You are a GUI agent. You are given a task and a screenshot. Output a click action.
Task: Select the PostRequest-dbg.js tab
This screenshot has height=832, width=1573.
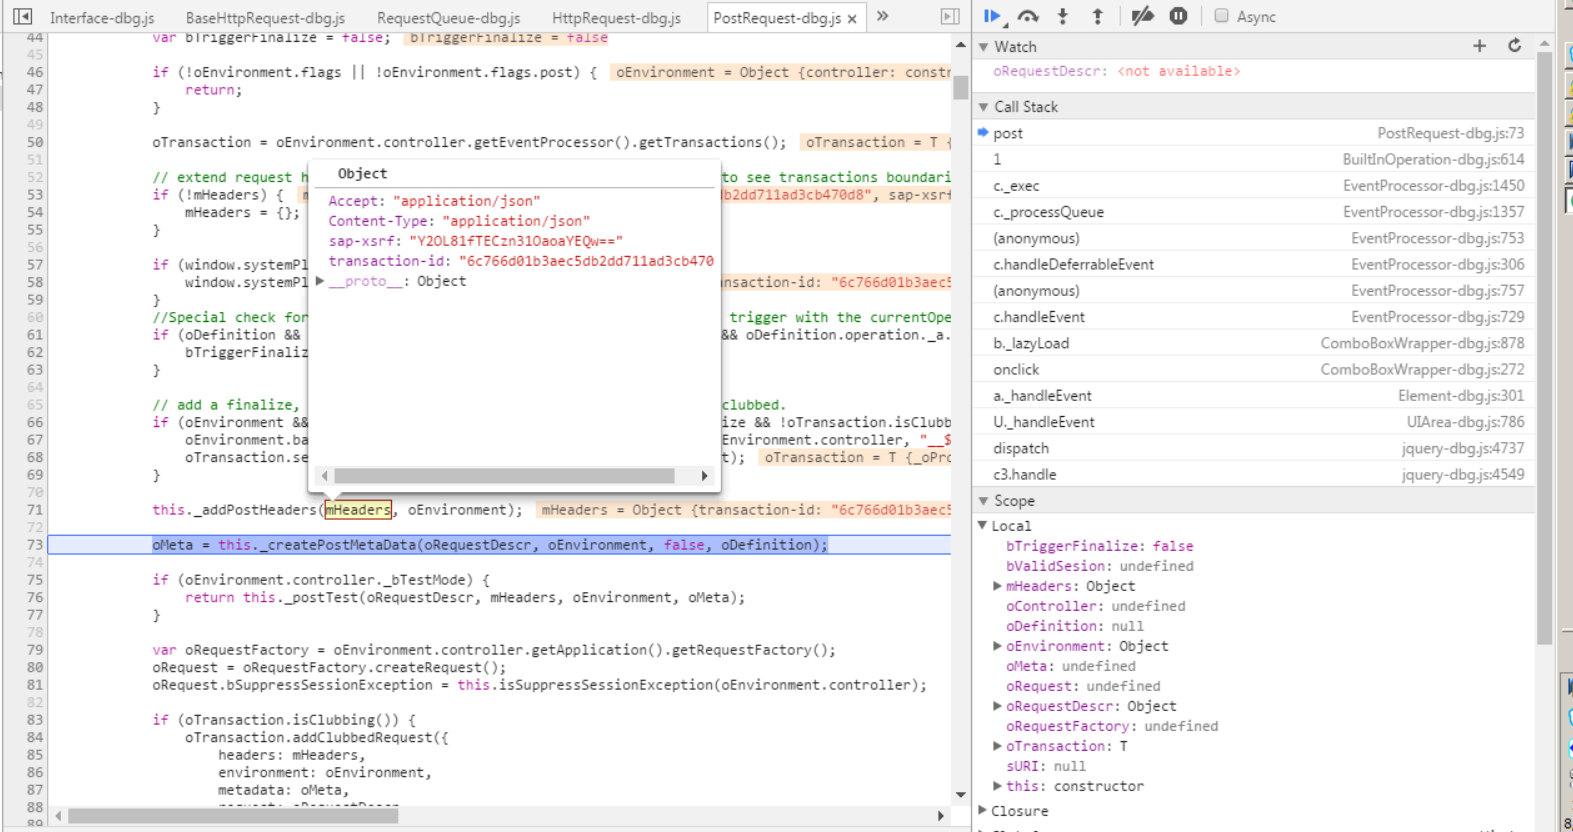pyautogui.click(x=777, y=18)
